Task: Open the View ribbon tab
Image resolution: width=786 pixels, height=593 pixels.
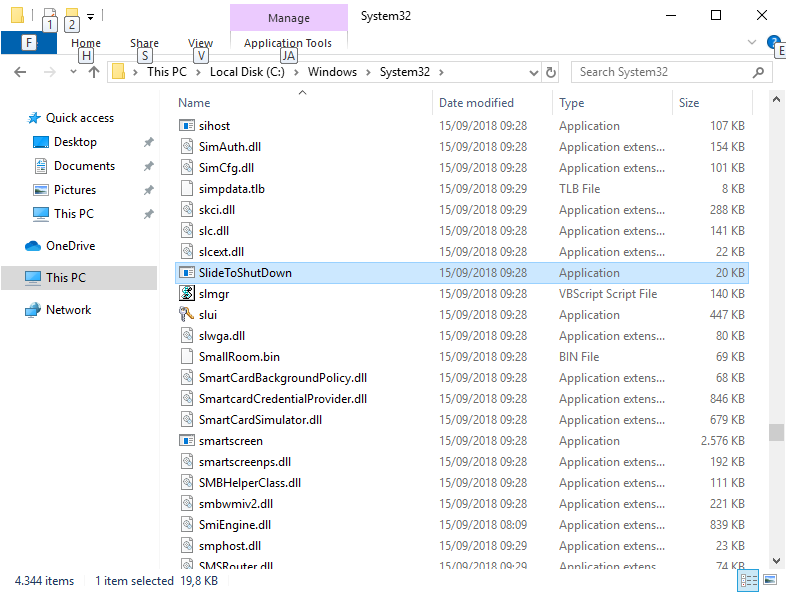Action: pos(201,43)
